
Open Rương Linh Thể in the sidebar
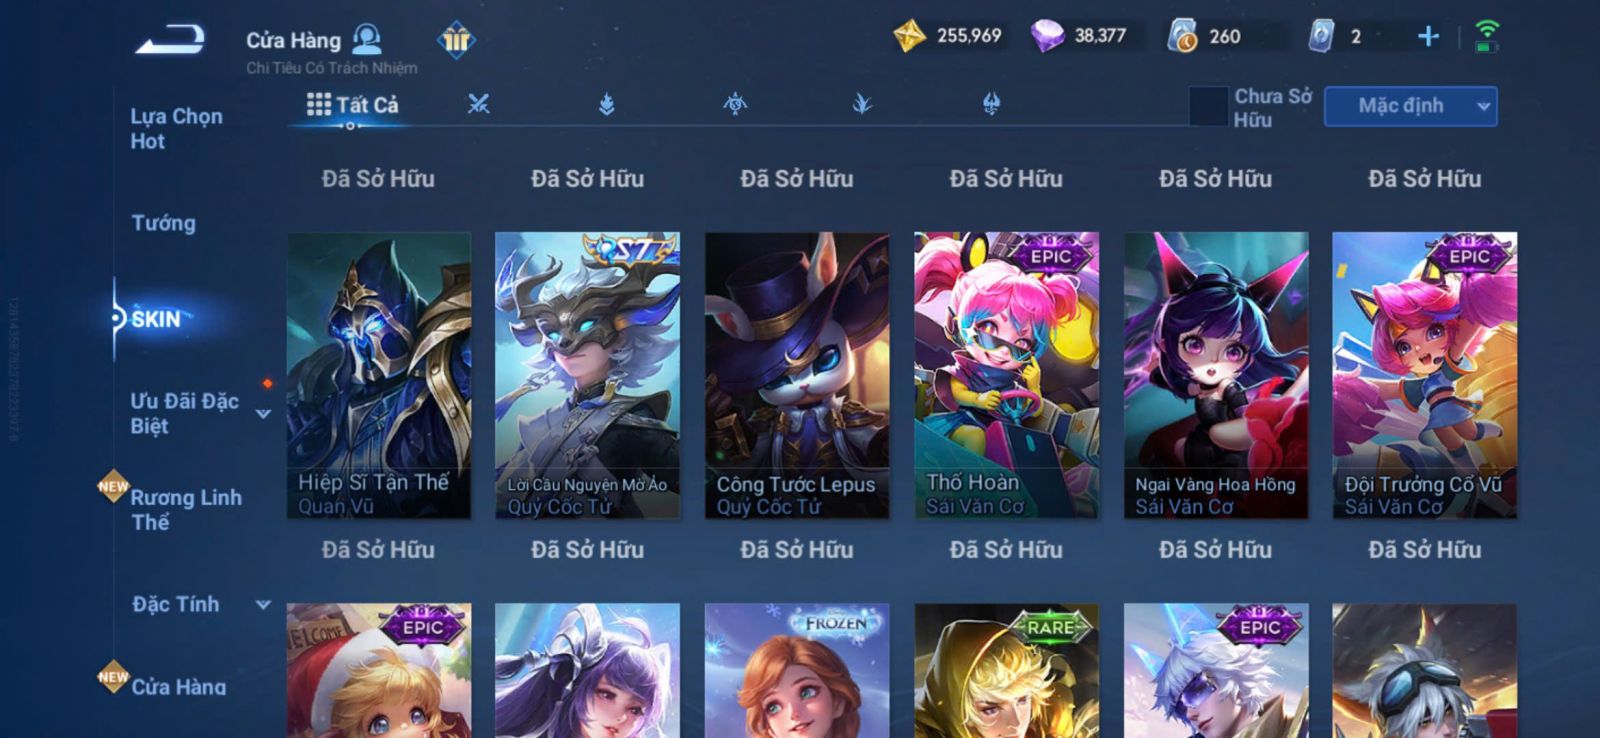(186, 509)
